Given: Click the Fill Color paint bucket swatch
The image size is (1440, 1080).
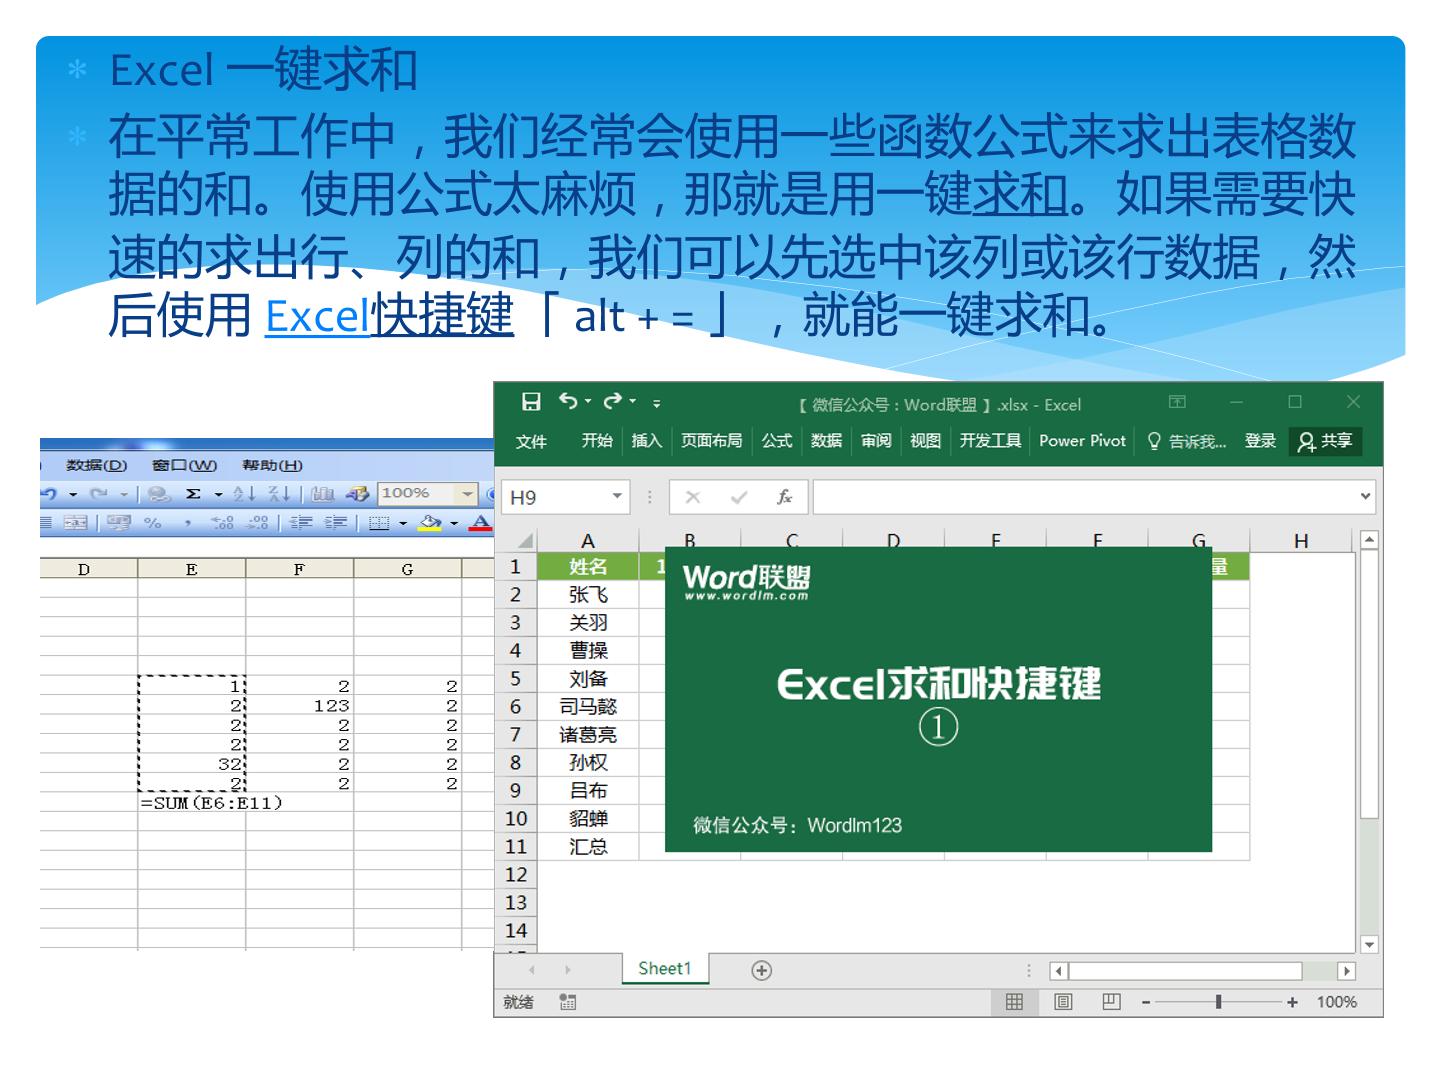Looking at the screenshot, I should click(x=431, y=522).
